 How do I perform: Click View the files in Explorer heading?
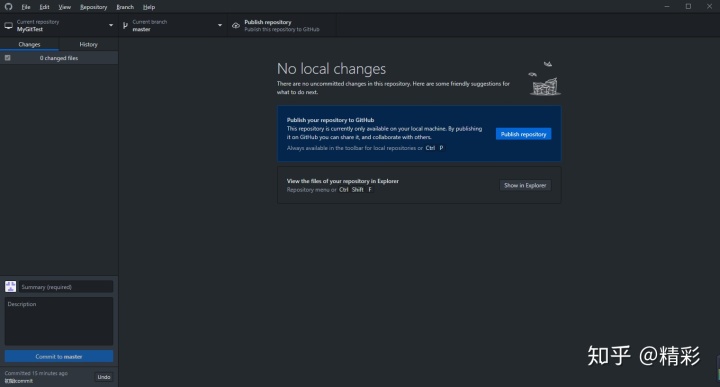click(343, 181)
